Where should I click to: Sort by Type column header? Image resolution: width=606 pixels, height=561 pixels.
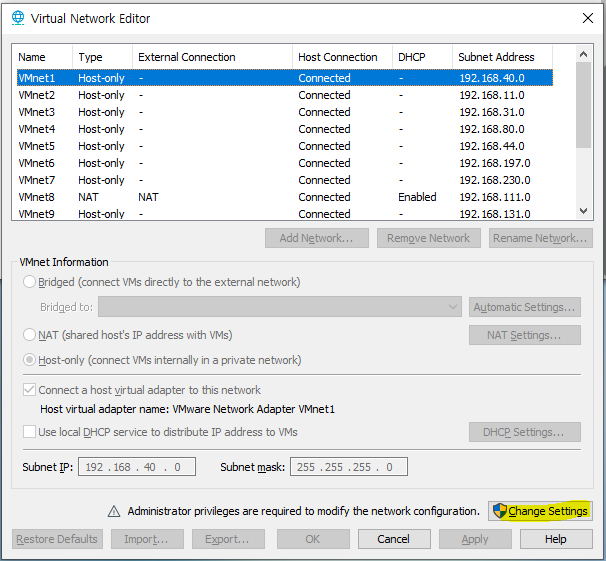coord(102,57)
